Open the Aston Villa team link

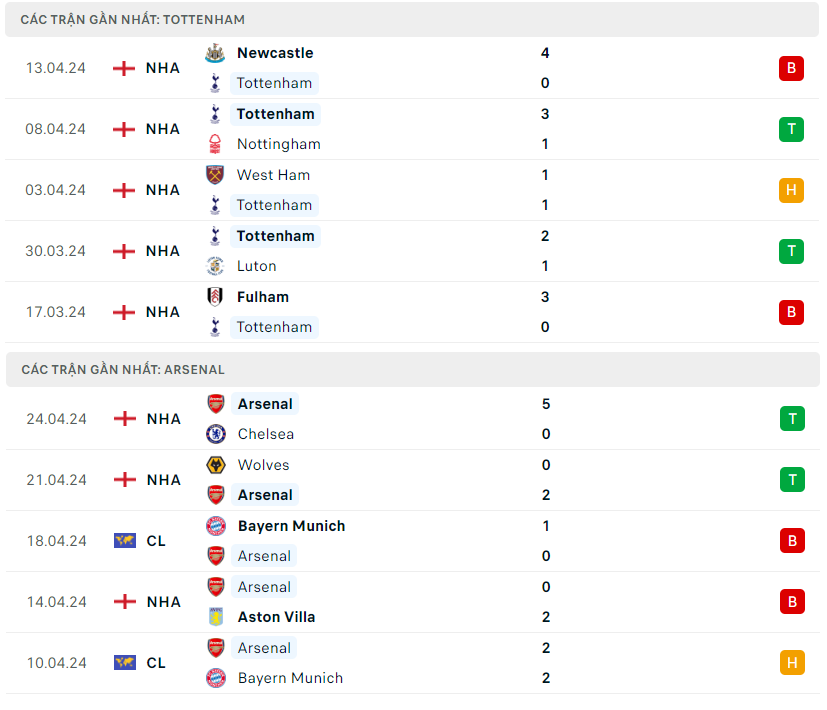[276, 617]
